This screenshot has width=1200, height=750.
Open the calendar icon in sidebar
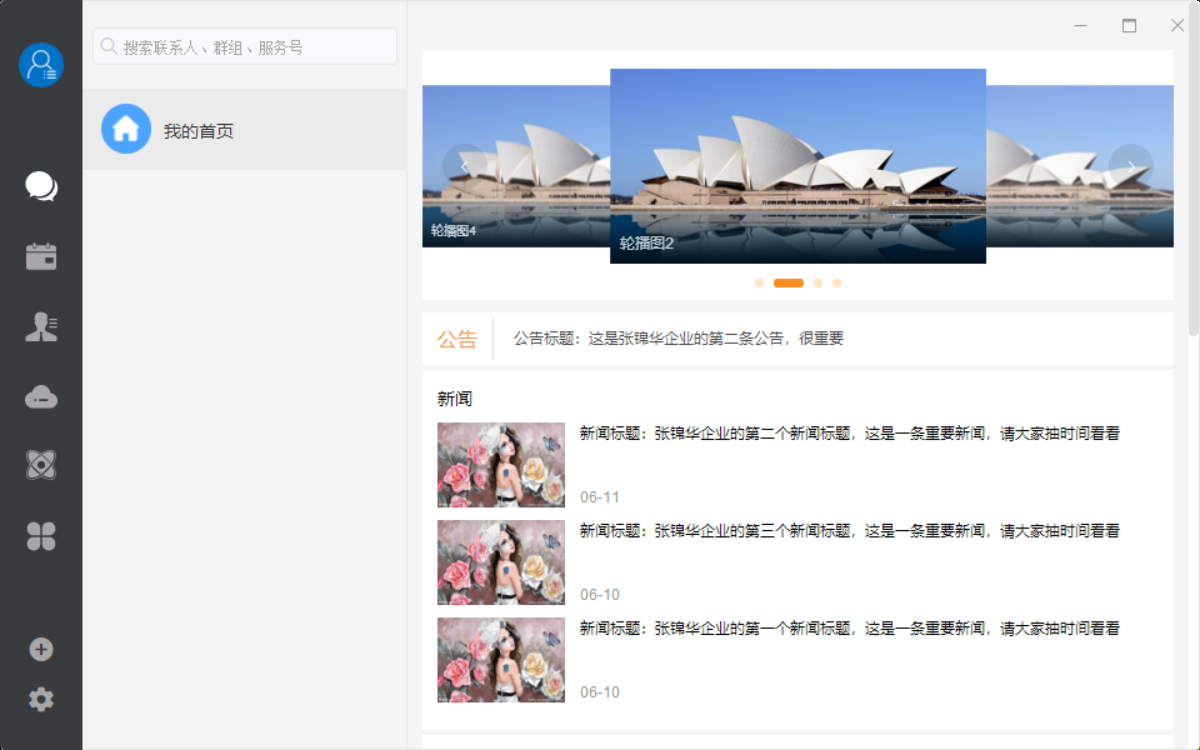coord(41,257)
